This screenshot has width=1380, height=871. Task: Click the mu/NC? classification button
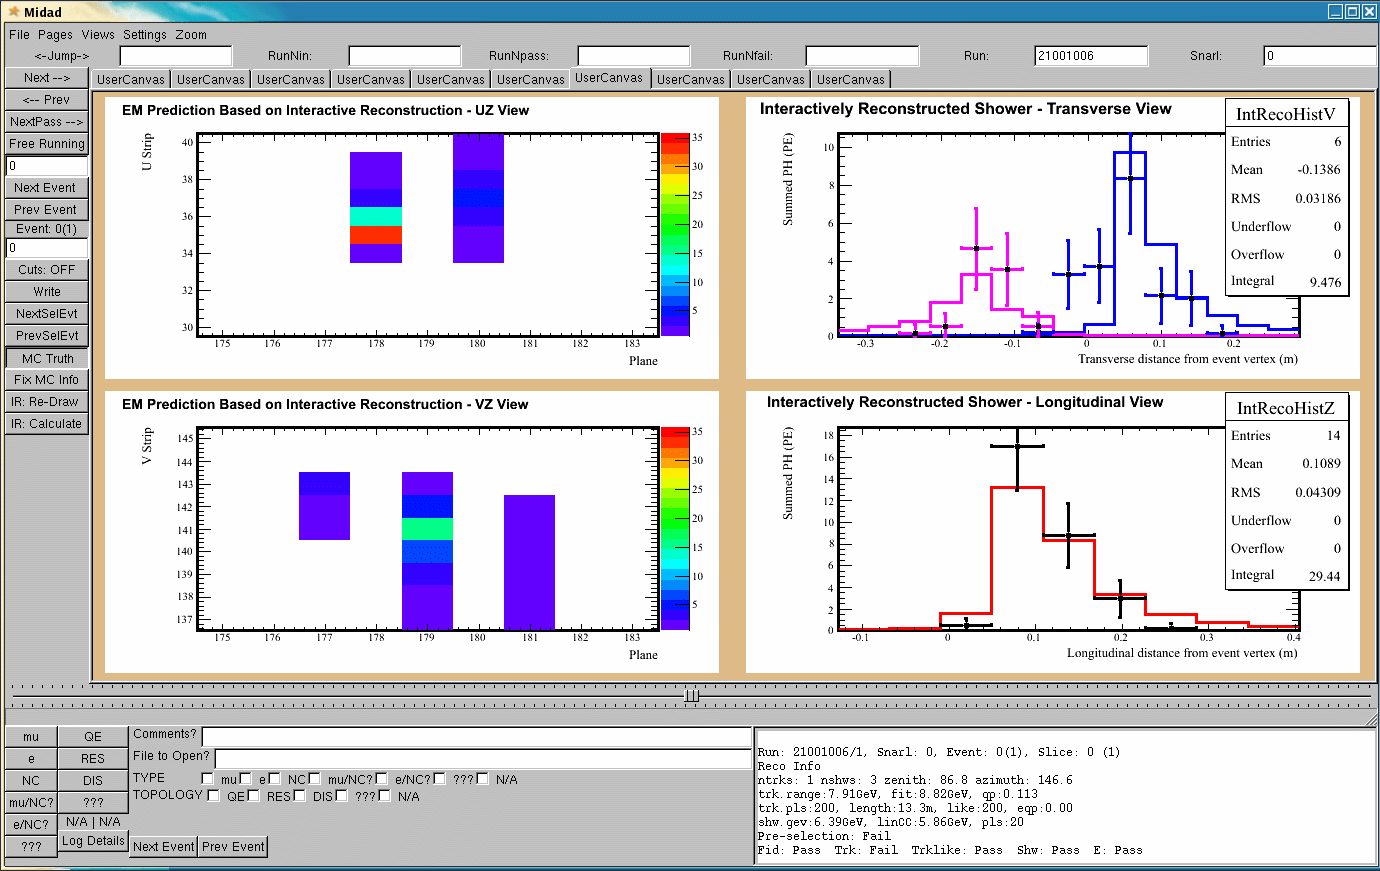tap(31, 803)
